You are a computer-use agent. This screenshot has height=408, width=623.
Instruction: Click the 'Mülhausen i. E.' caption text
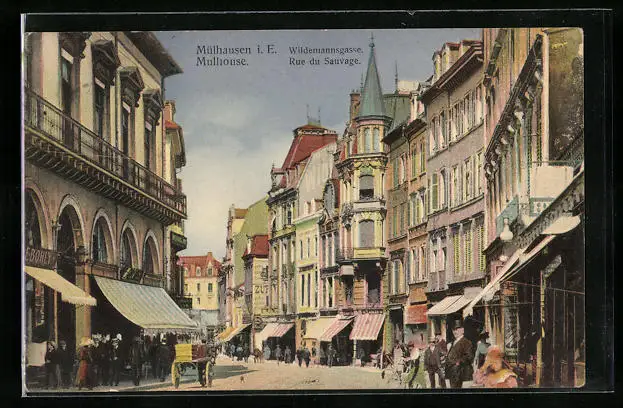pyautogui.click(x=236, y=48)
